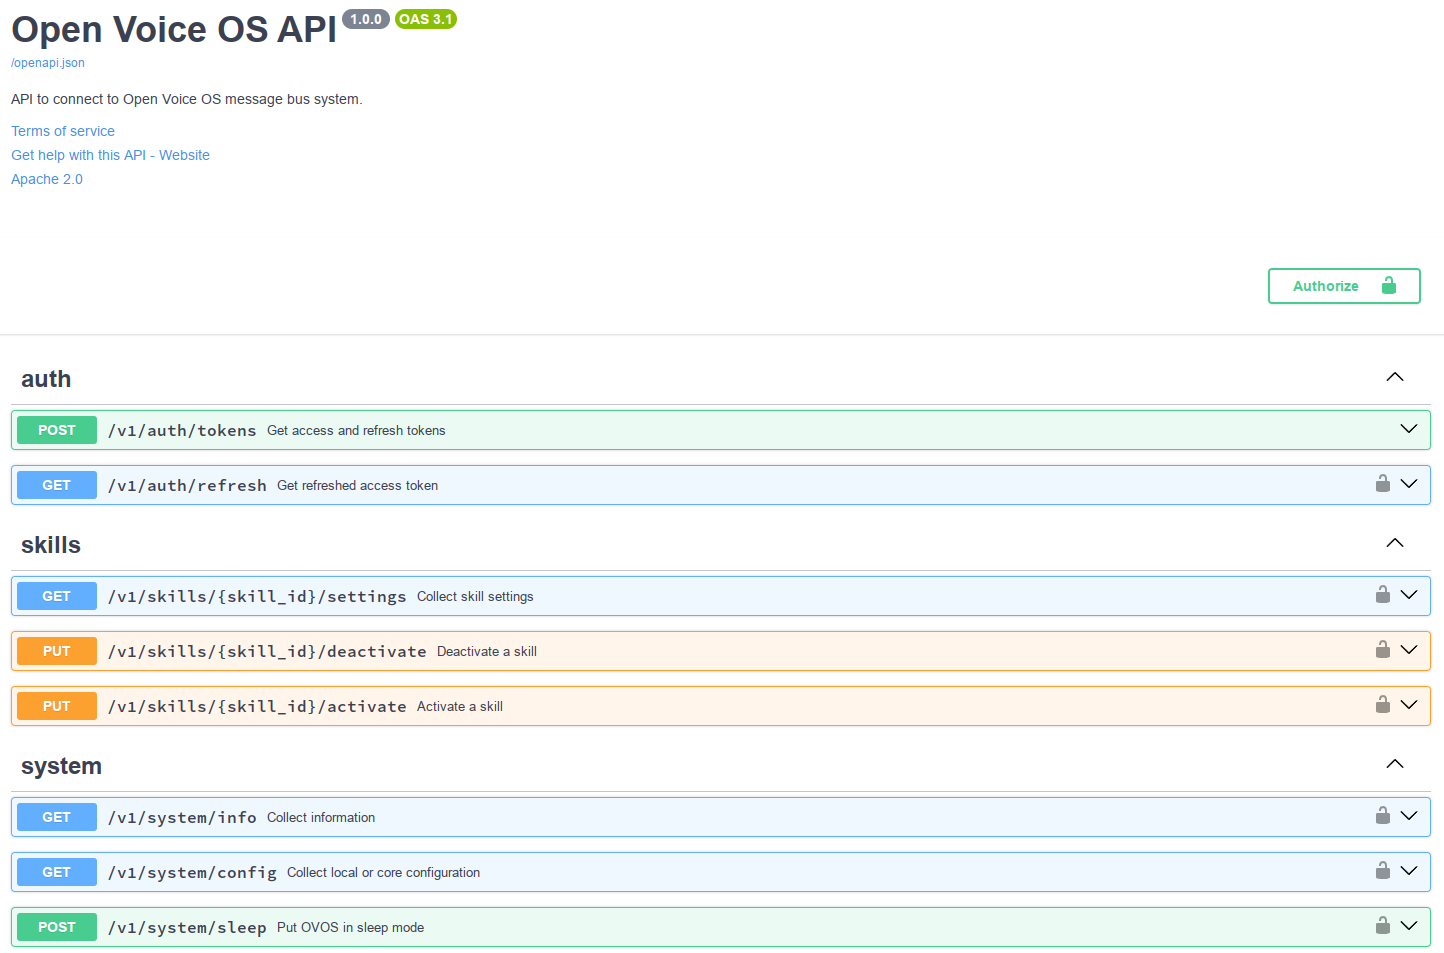
Task: Click the 'Put OVOS in sleep mode' description
Action: 350,927
